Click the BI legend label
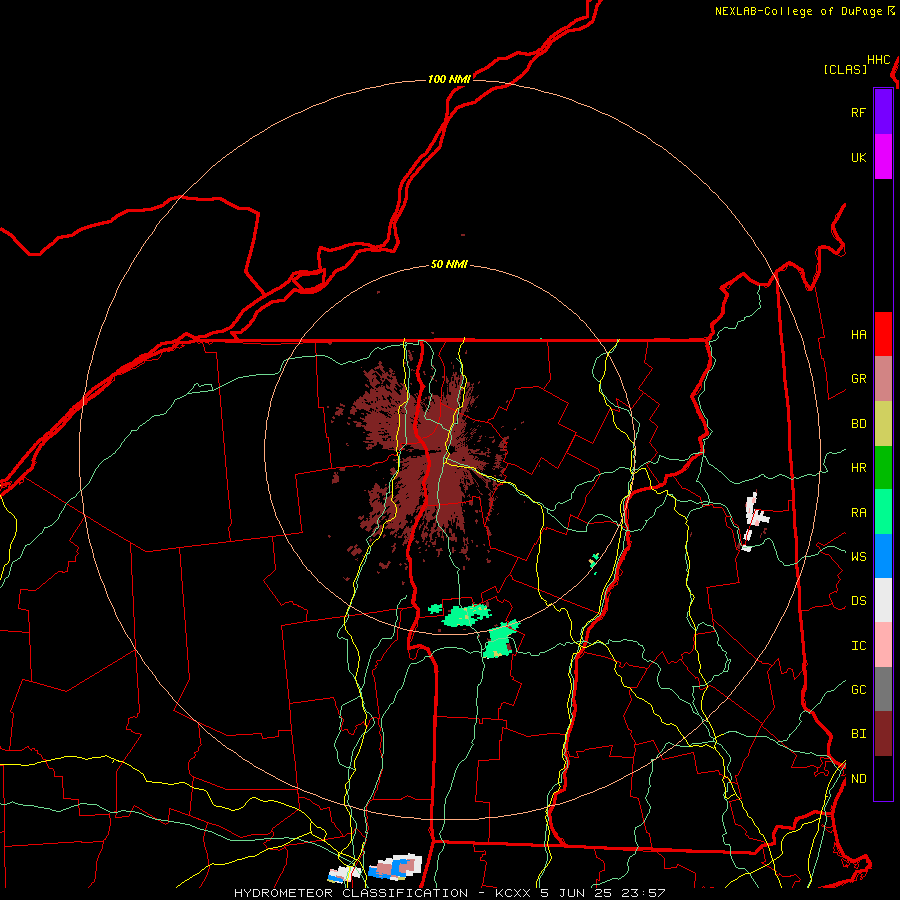The width and height of the screenshot is (900, 900). pyautogui.click(x=858, y=734)
